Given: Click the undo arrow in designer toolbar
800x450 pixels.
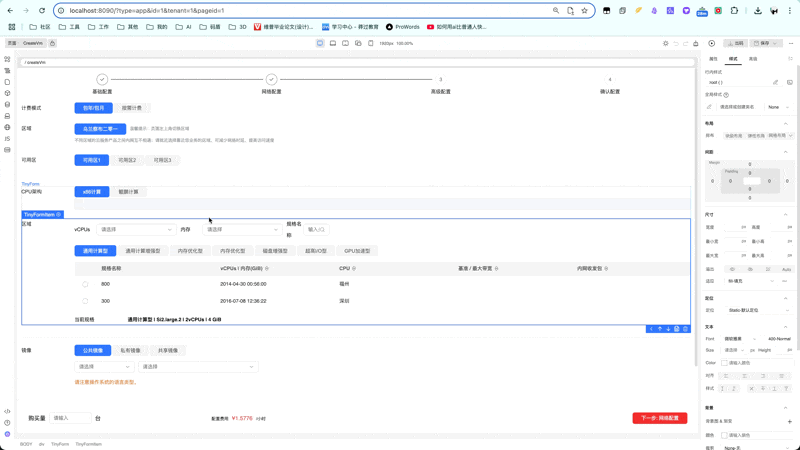Looking at the screenshot, I should tap(676, 43).
